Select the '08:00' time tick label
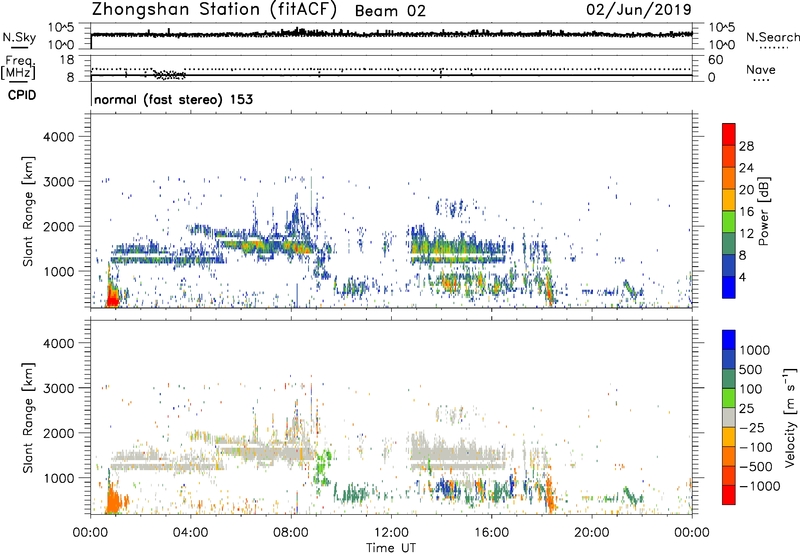800x554 pixels. [291, 533]
